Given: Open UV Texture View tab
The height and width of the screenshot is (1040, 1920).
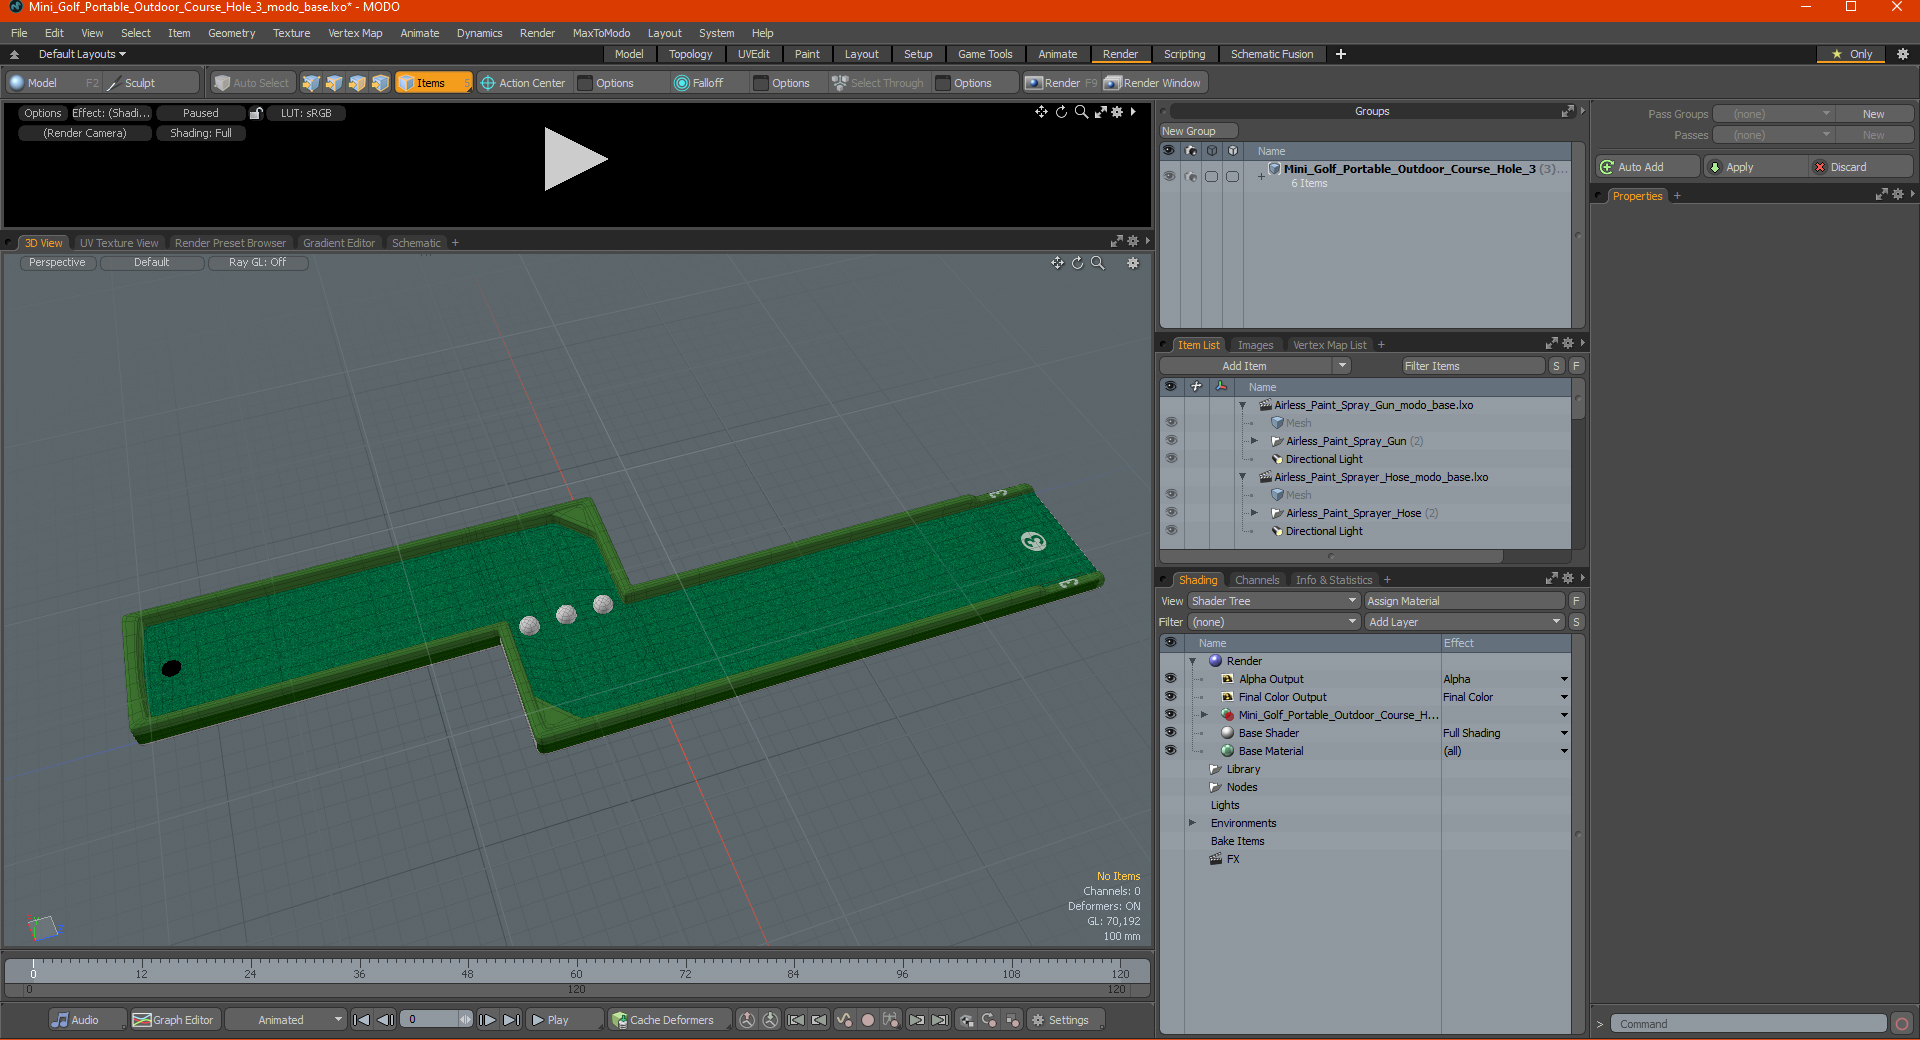Looking at the screenshot, I should 119,243.
